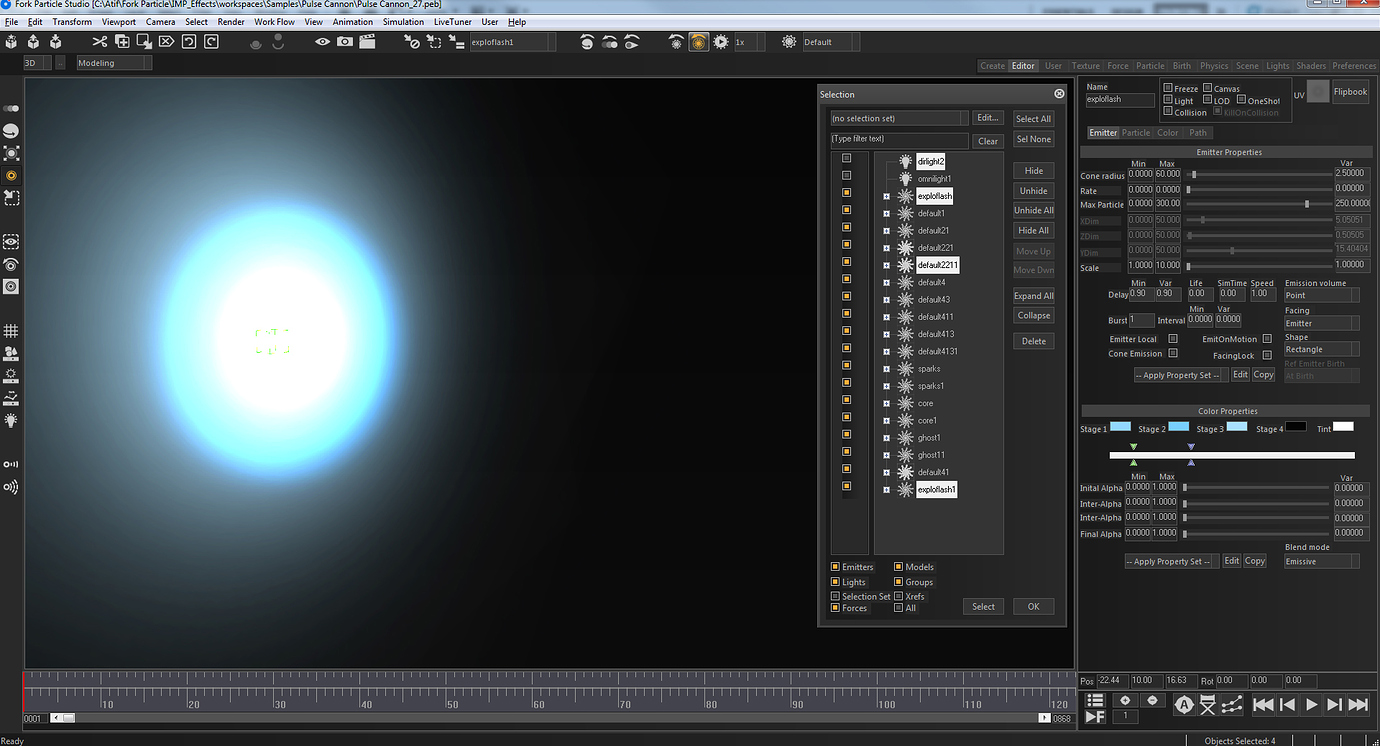Open the Emission volume dropdown showing Point

point(1321,293)
